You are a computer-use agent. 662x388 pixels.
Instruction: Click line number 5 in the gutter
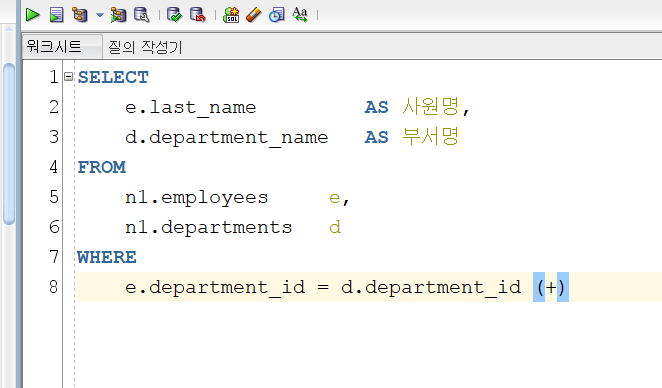tap(54, 197)
